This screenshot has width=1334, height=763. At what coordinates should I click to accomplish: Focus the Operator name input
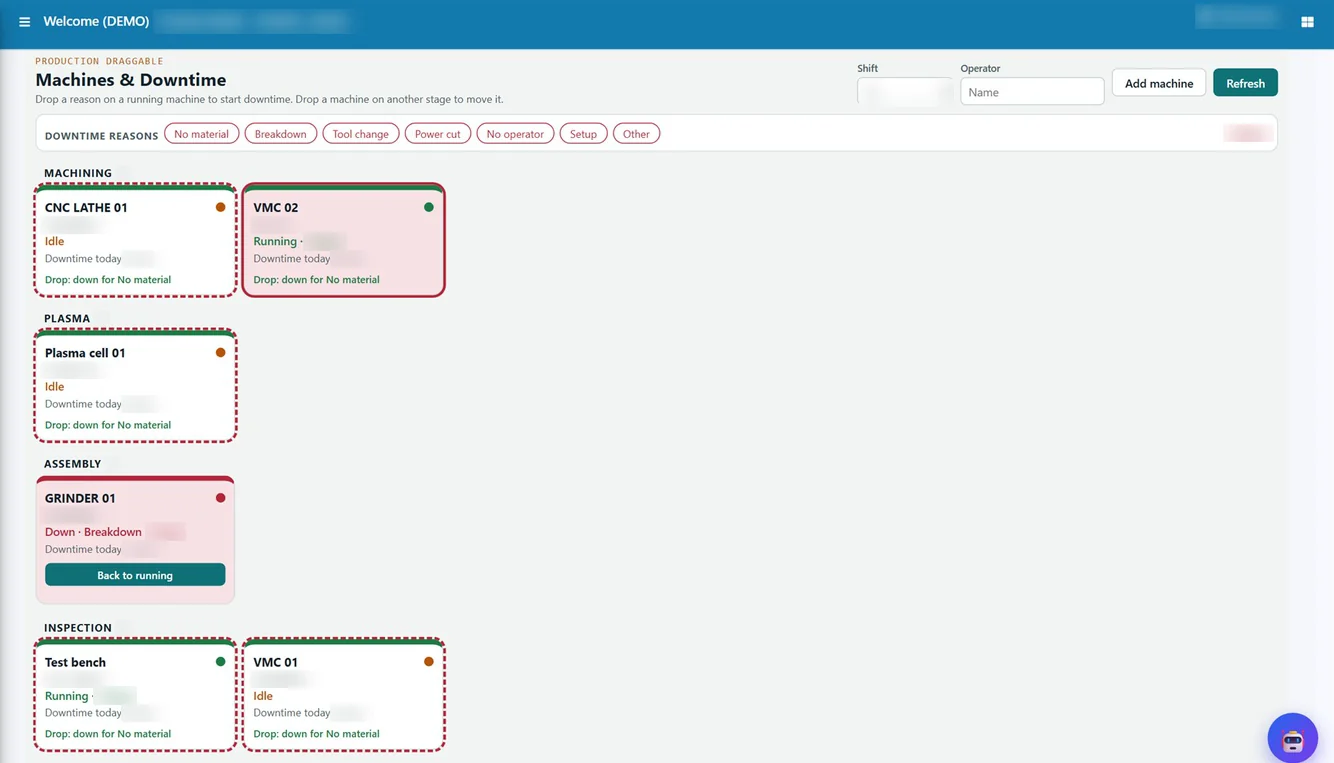[1032, 91]
